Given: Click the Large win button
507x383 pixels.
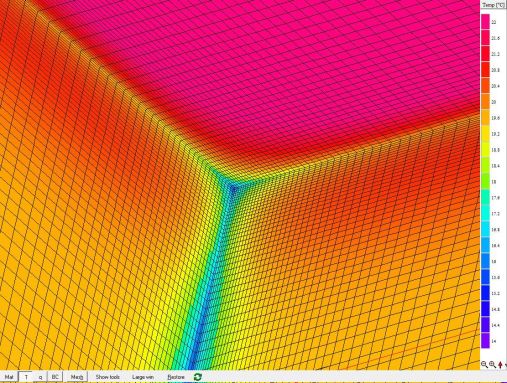Looking at the screenshot, I should [143, 377].
